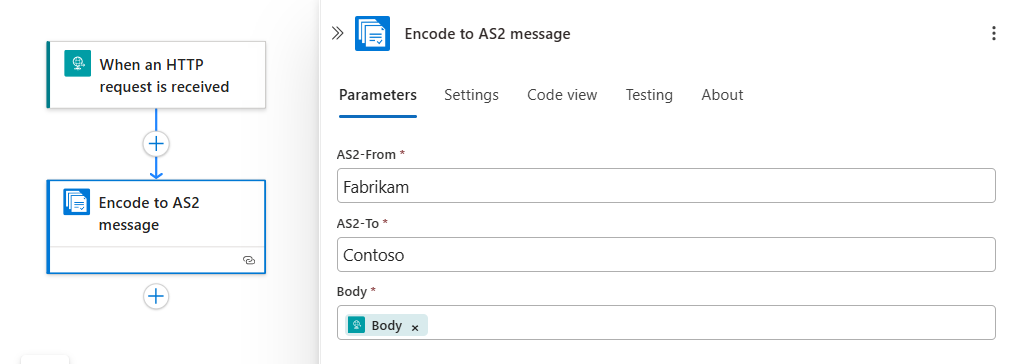The image size is (1011, 364).
Task: Select the HTTP request trigger card
Action: pos(156,75)
